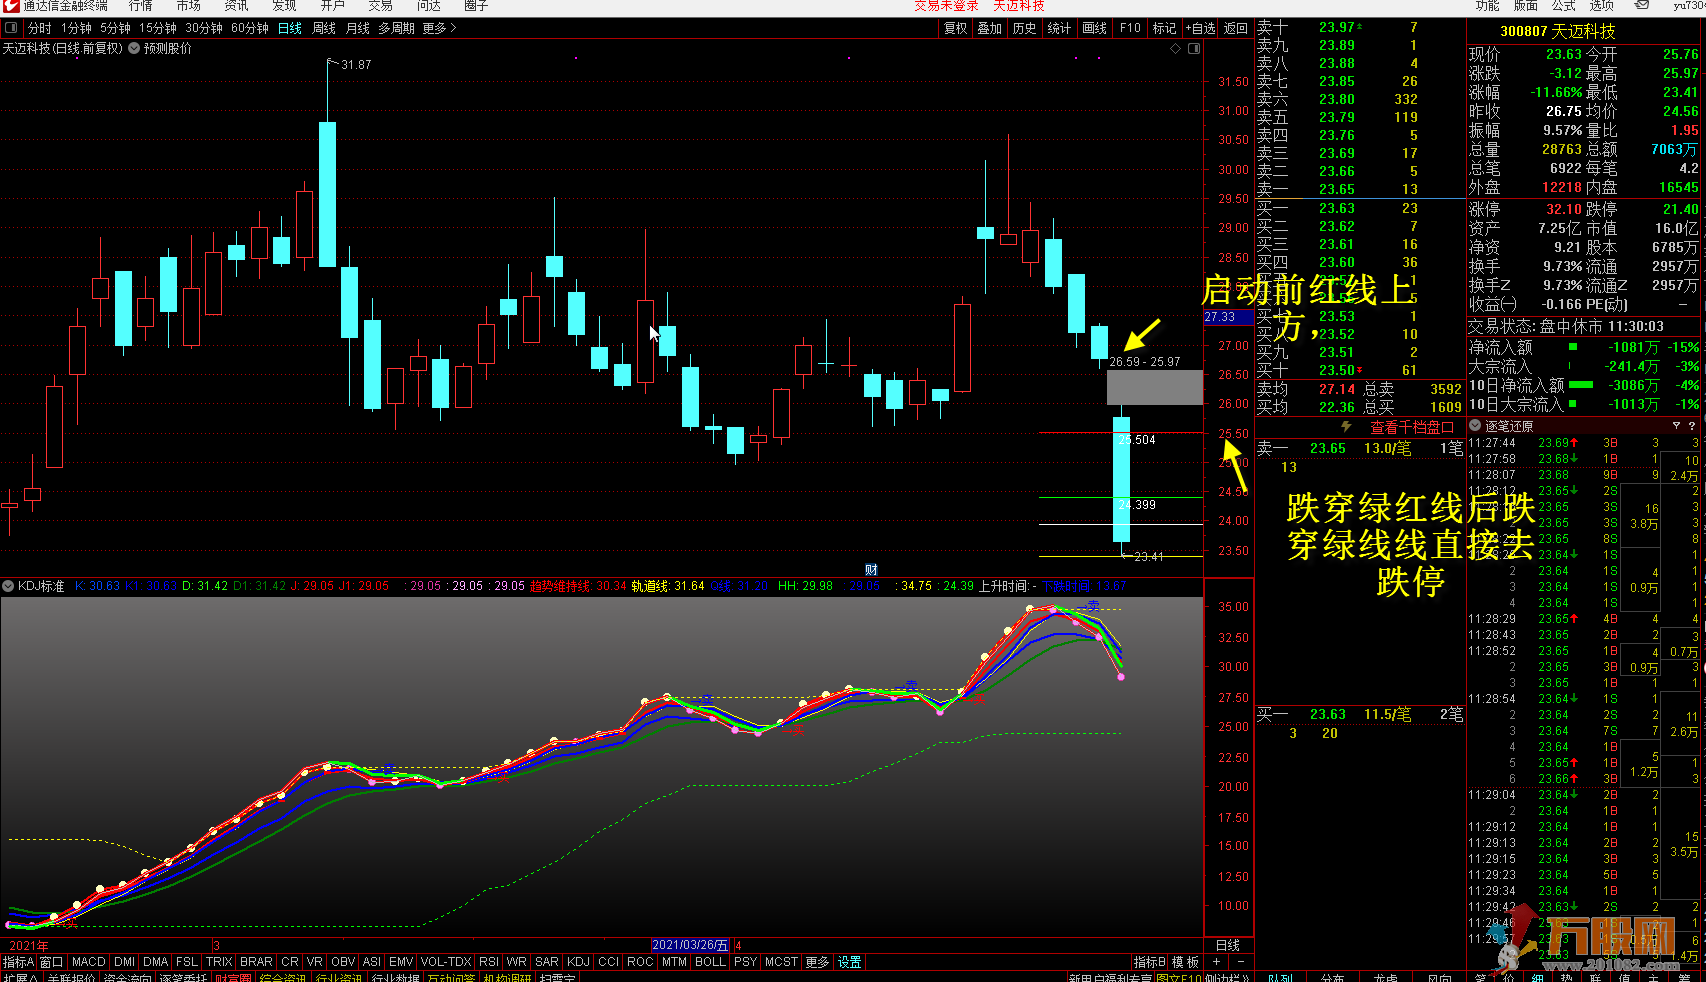Select the RSI indicator
The width and height of the screenshot is (1706, 982).
tap(488, 962)
